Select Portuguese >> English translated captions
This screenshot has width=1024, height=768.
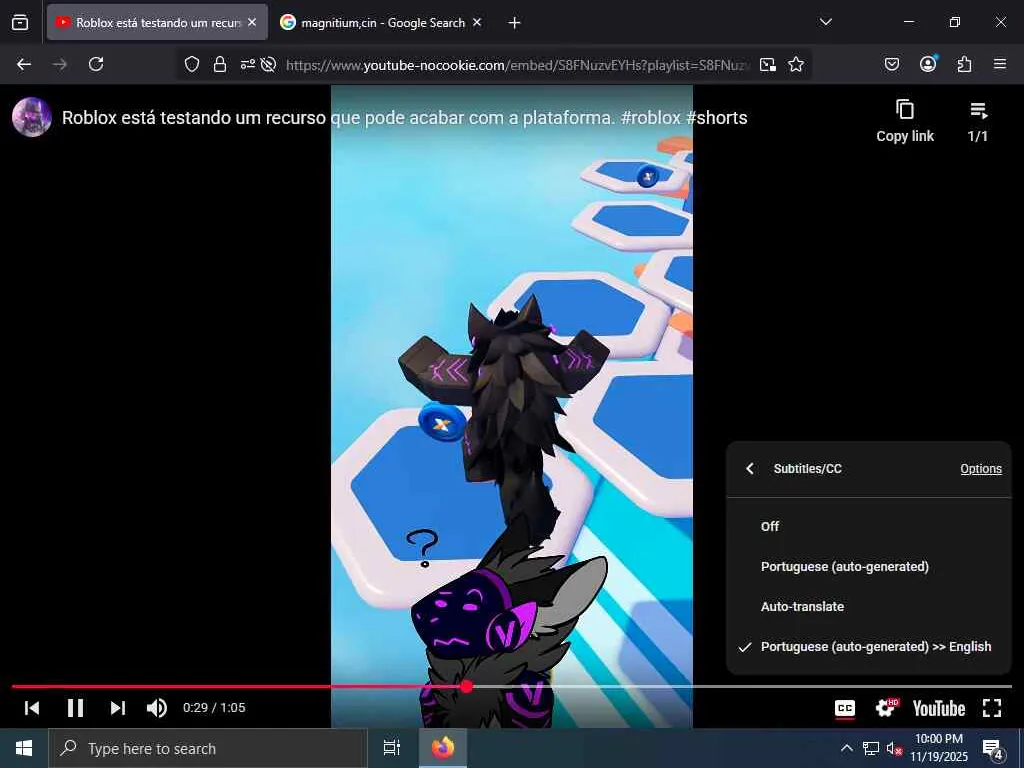[869, 647]
